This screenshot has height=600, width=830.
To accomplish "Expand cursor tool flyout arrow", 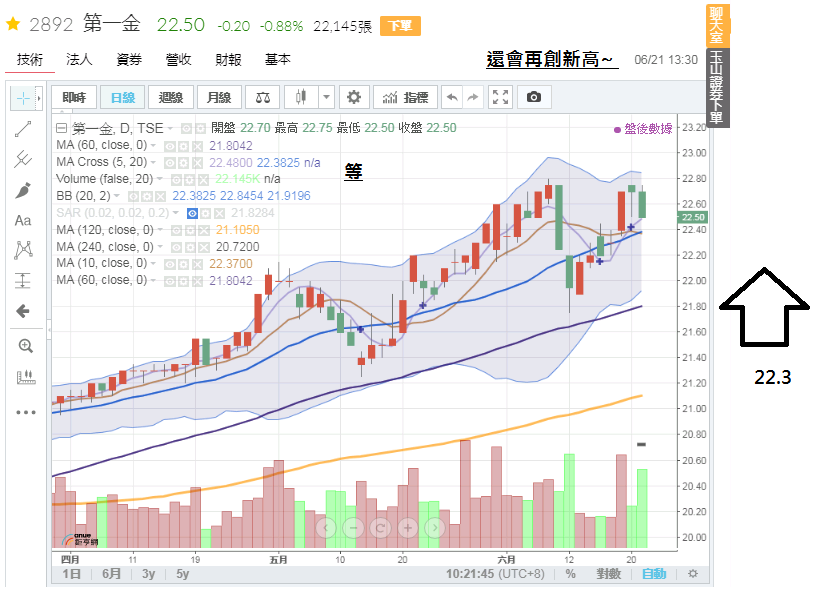I will pos(39,98).
